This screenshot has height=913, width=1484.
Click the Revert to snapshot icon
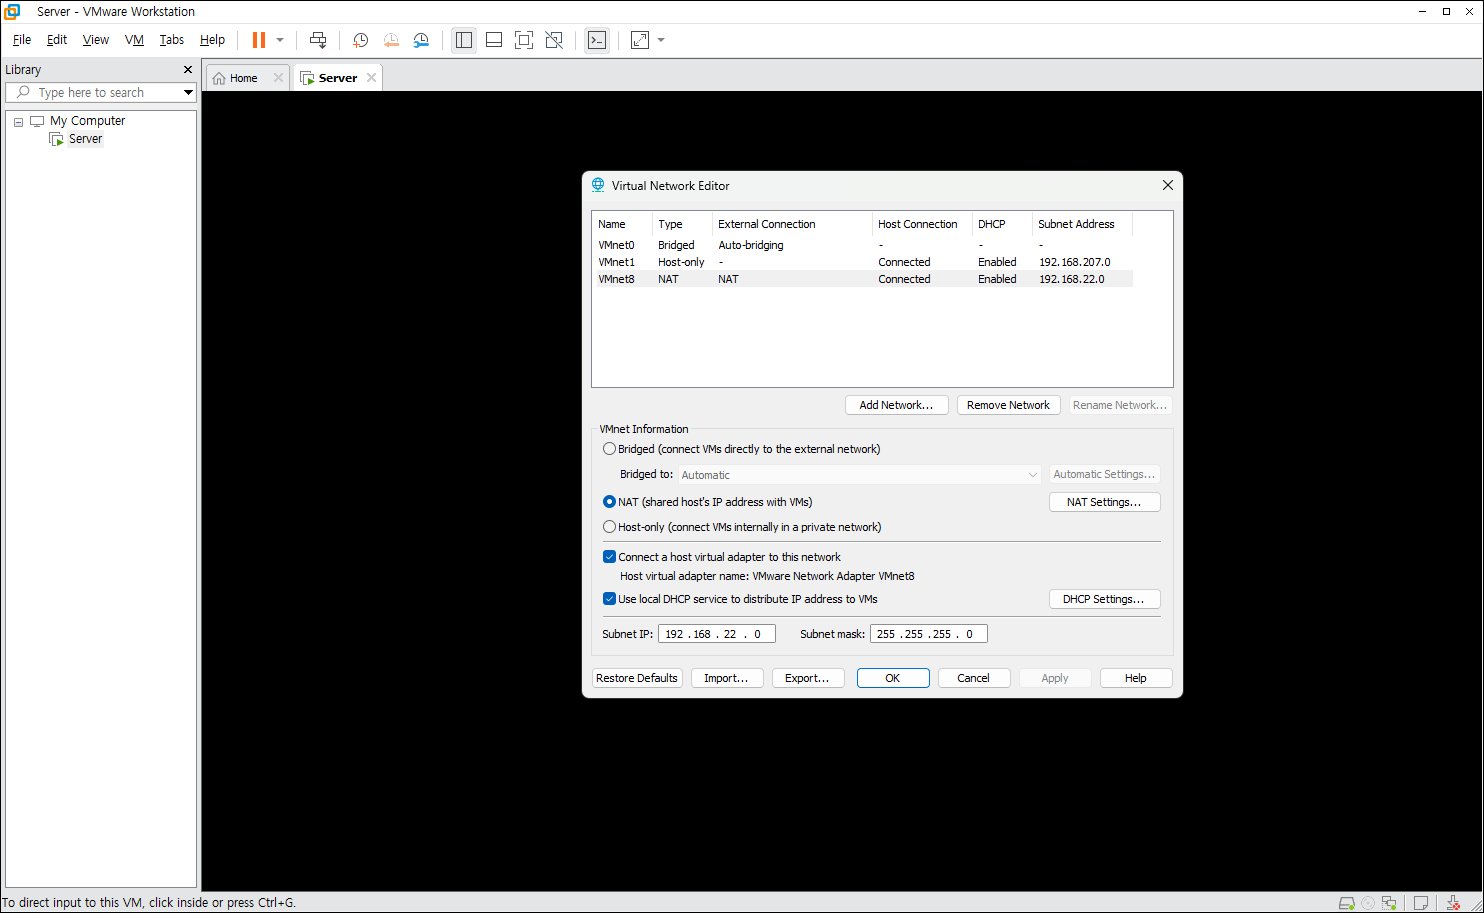tap(391, 40)
